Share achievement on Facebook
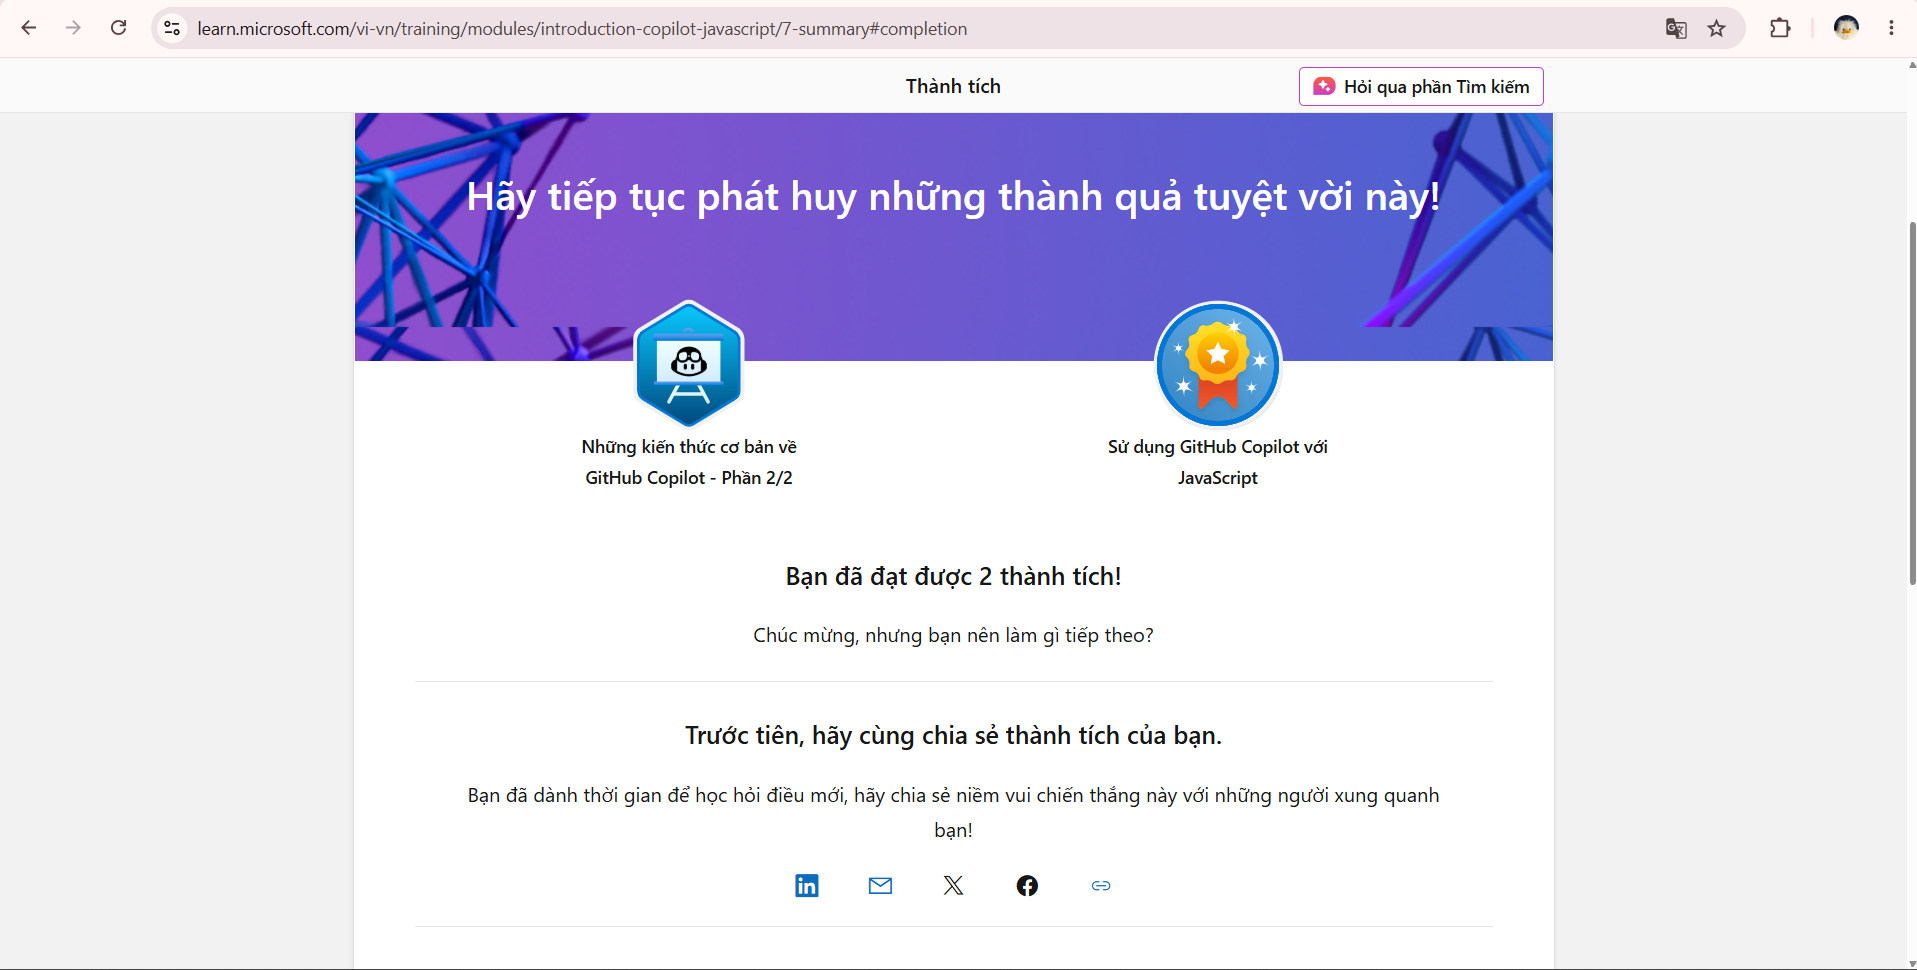This screenshot has height=970, width=1917. coord(1027,885)
